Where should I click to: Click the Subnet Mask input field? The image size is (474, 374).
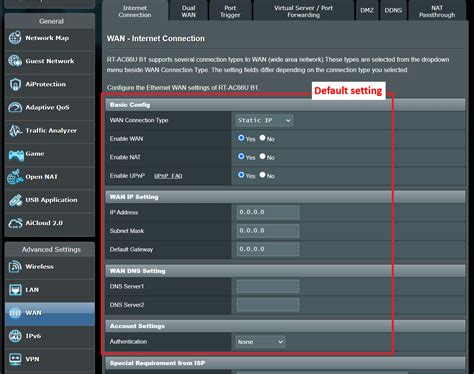pos(268,231)
